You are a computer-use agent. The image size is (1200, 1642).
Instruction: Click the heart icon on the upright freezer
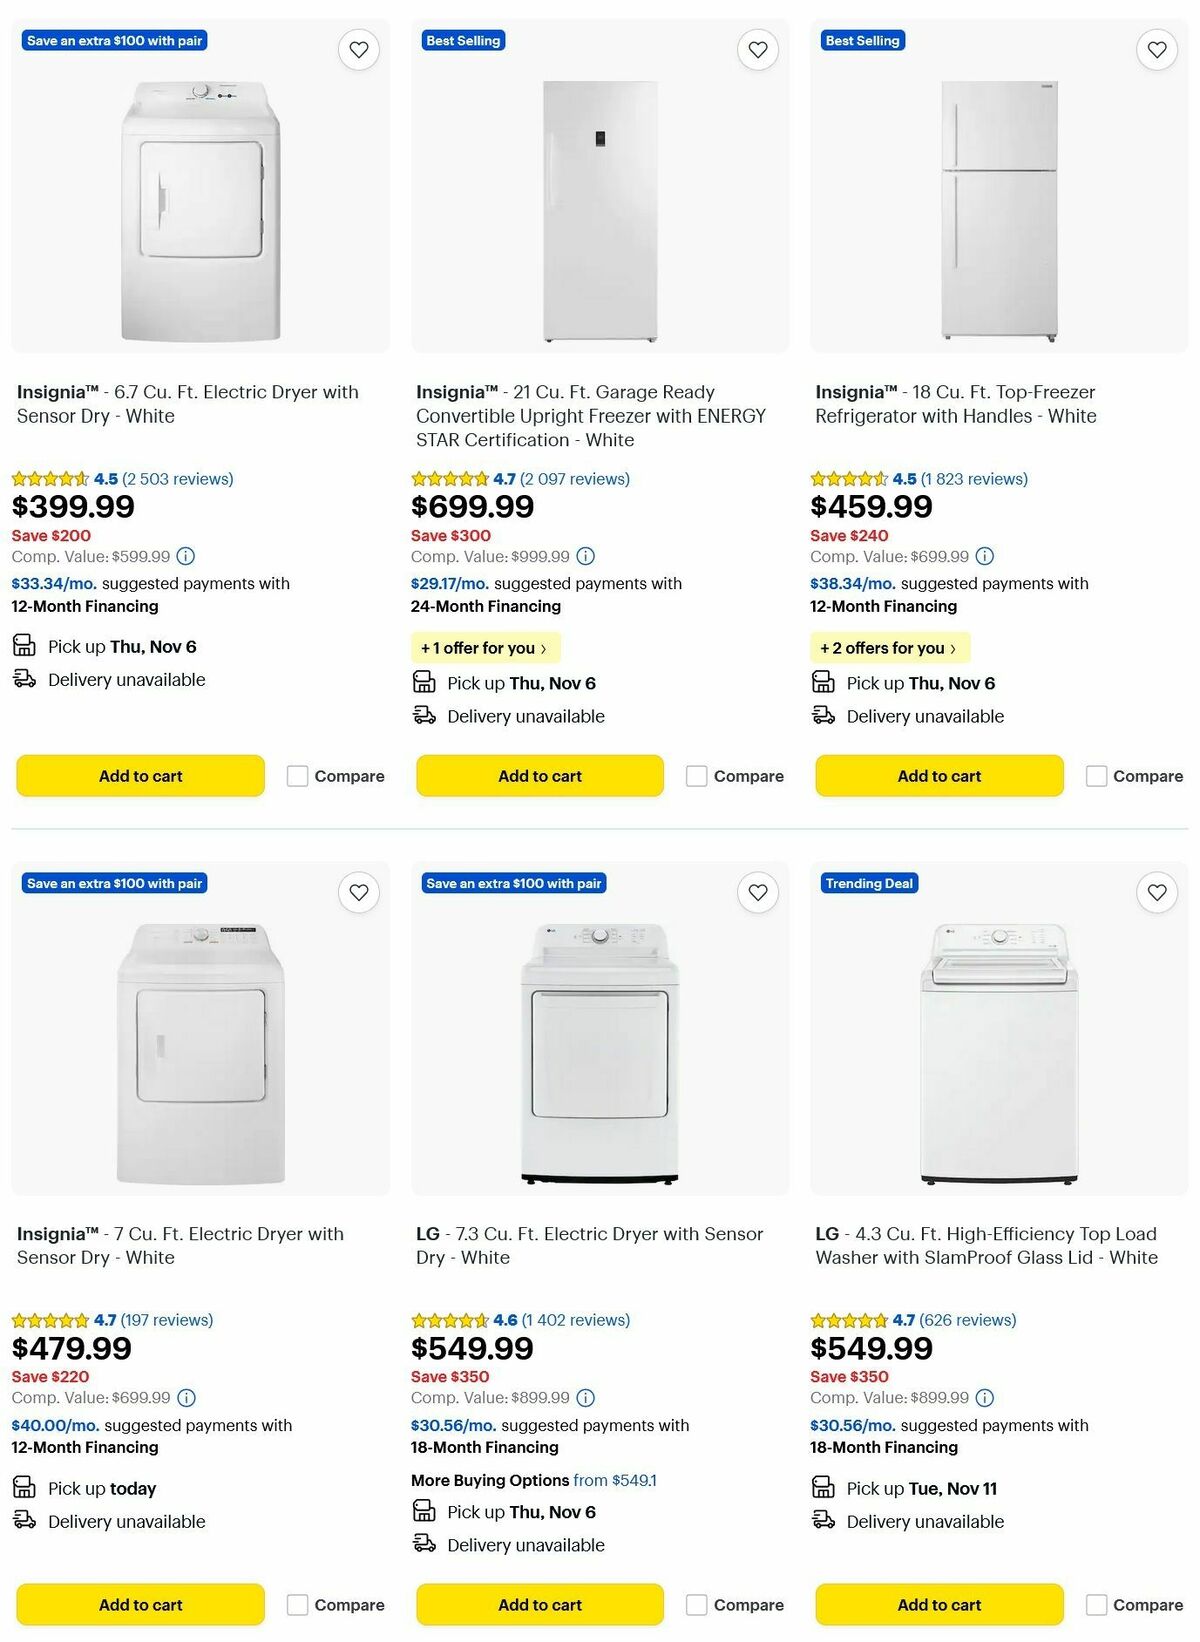pyautogui.click(x=758, y=49)
